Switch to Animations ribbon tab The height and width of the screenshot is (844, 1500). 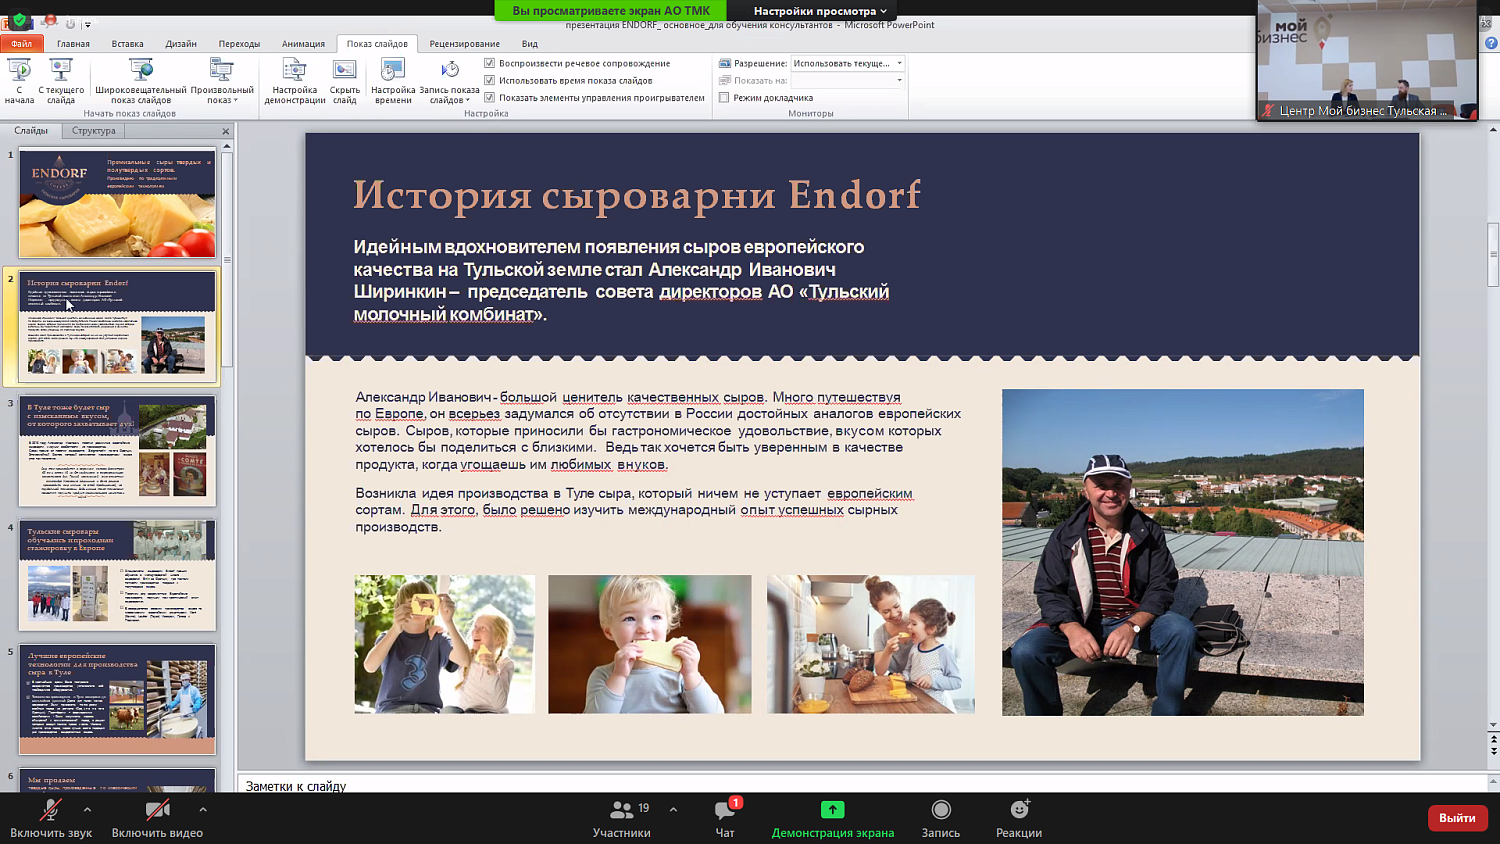(x=303, y=44)
